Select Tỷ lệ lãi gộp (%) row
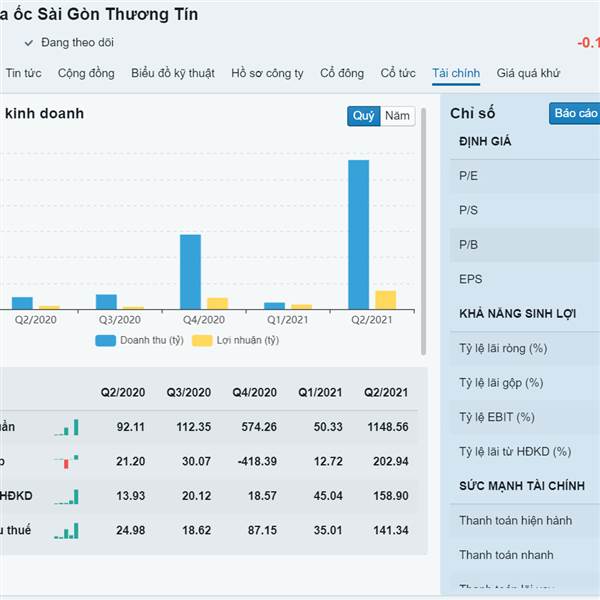600x600 pixels. click(525, 383)
